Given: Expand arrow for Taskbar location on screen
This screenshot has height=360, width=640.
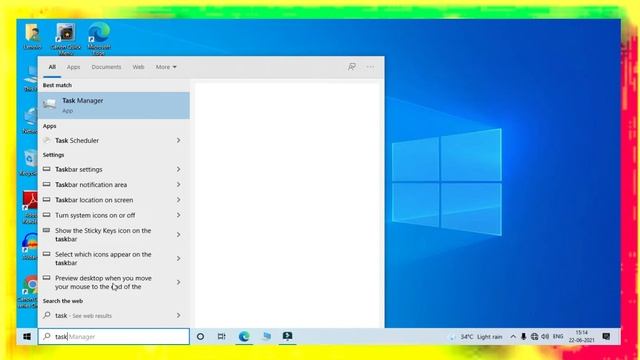Looking at the screenshot, I should coord(178,200).
